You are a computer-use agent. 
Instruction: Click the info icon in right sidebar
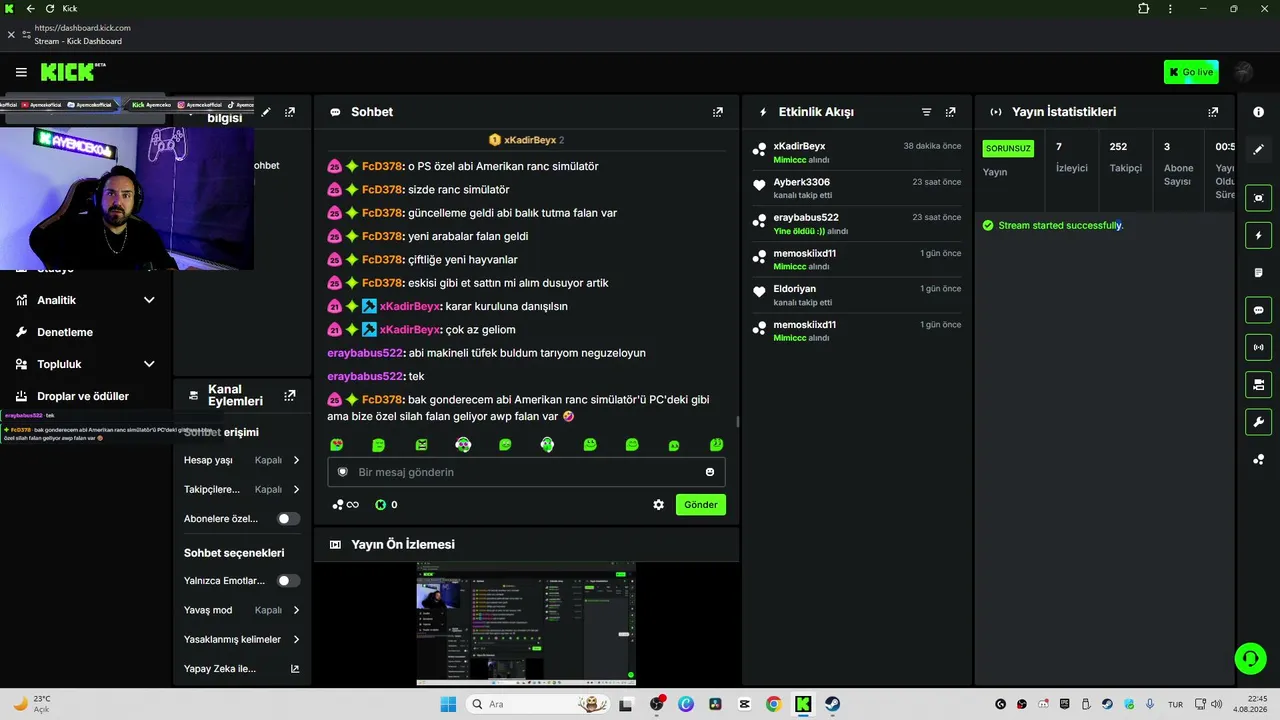point(1258,112)
